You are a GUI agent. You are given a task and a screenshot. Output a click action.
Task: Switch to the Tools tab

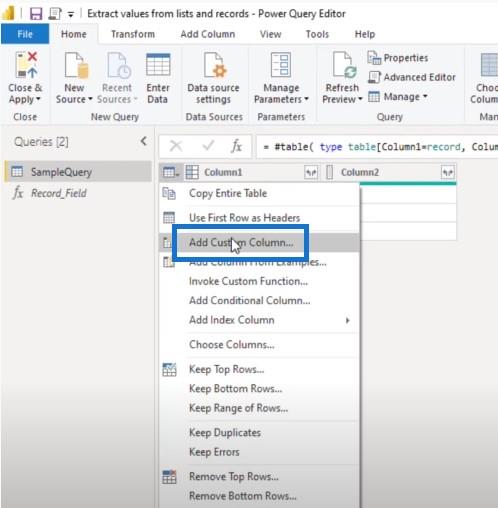[x=317, y=34]
